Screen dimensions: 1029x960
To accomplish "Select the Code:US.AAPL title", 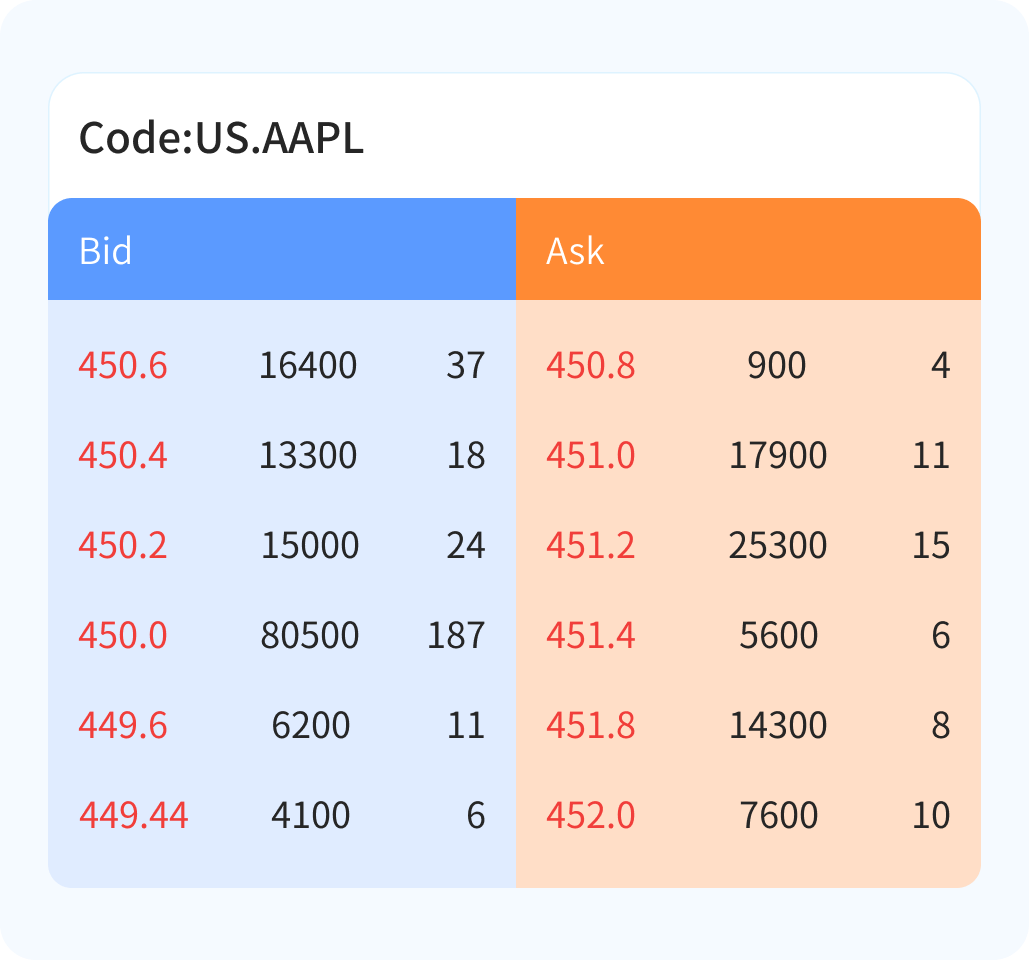I will coord(221,138).
